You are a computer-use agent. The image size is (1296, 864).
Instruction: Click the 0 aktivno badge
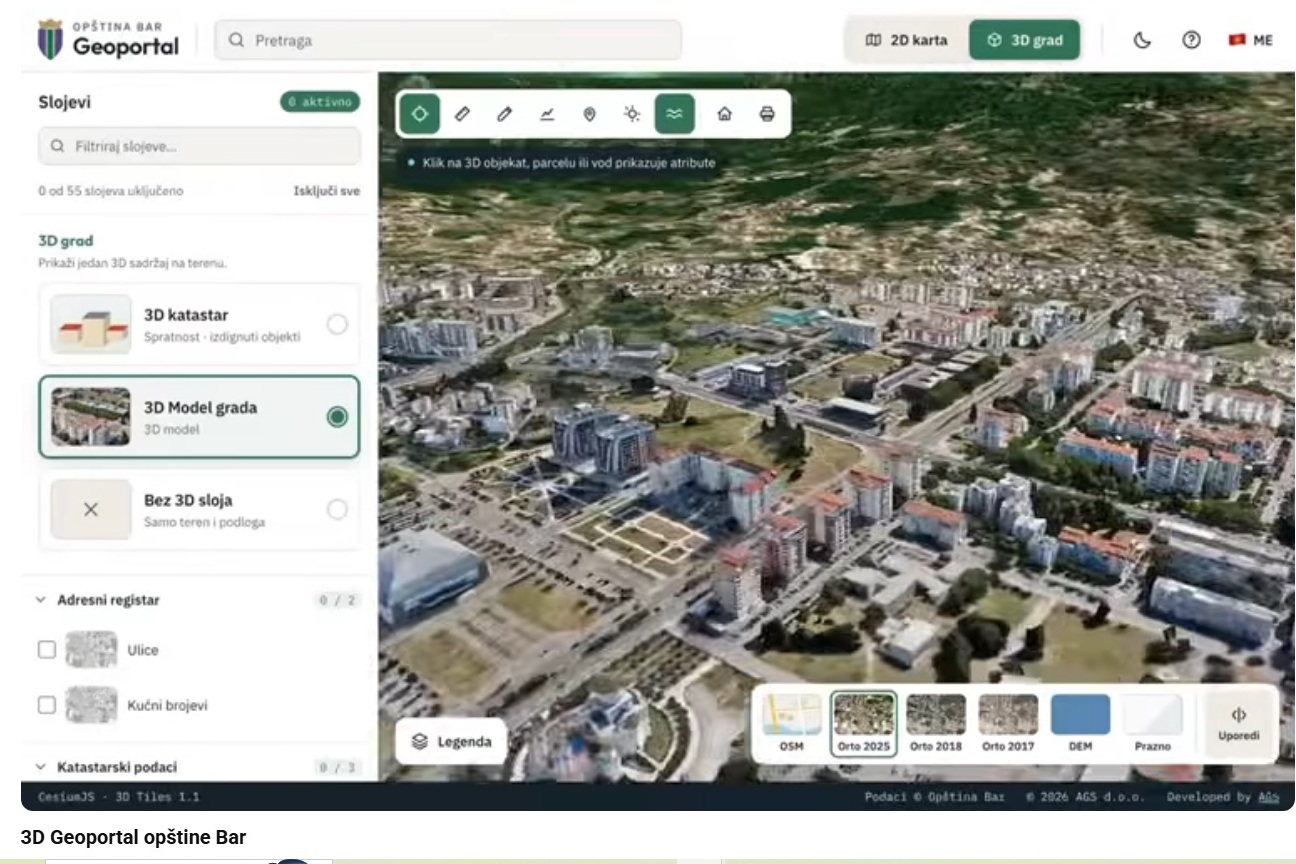320,102
